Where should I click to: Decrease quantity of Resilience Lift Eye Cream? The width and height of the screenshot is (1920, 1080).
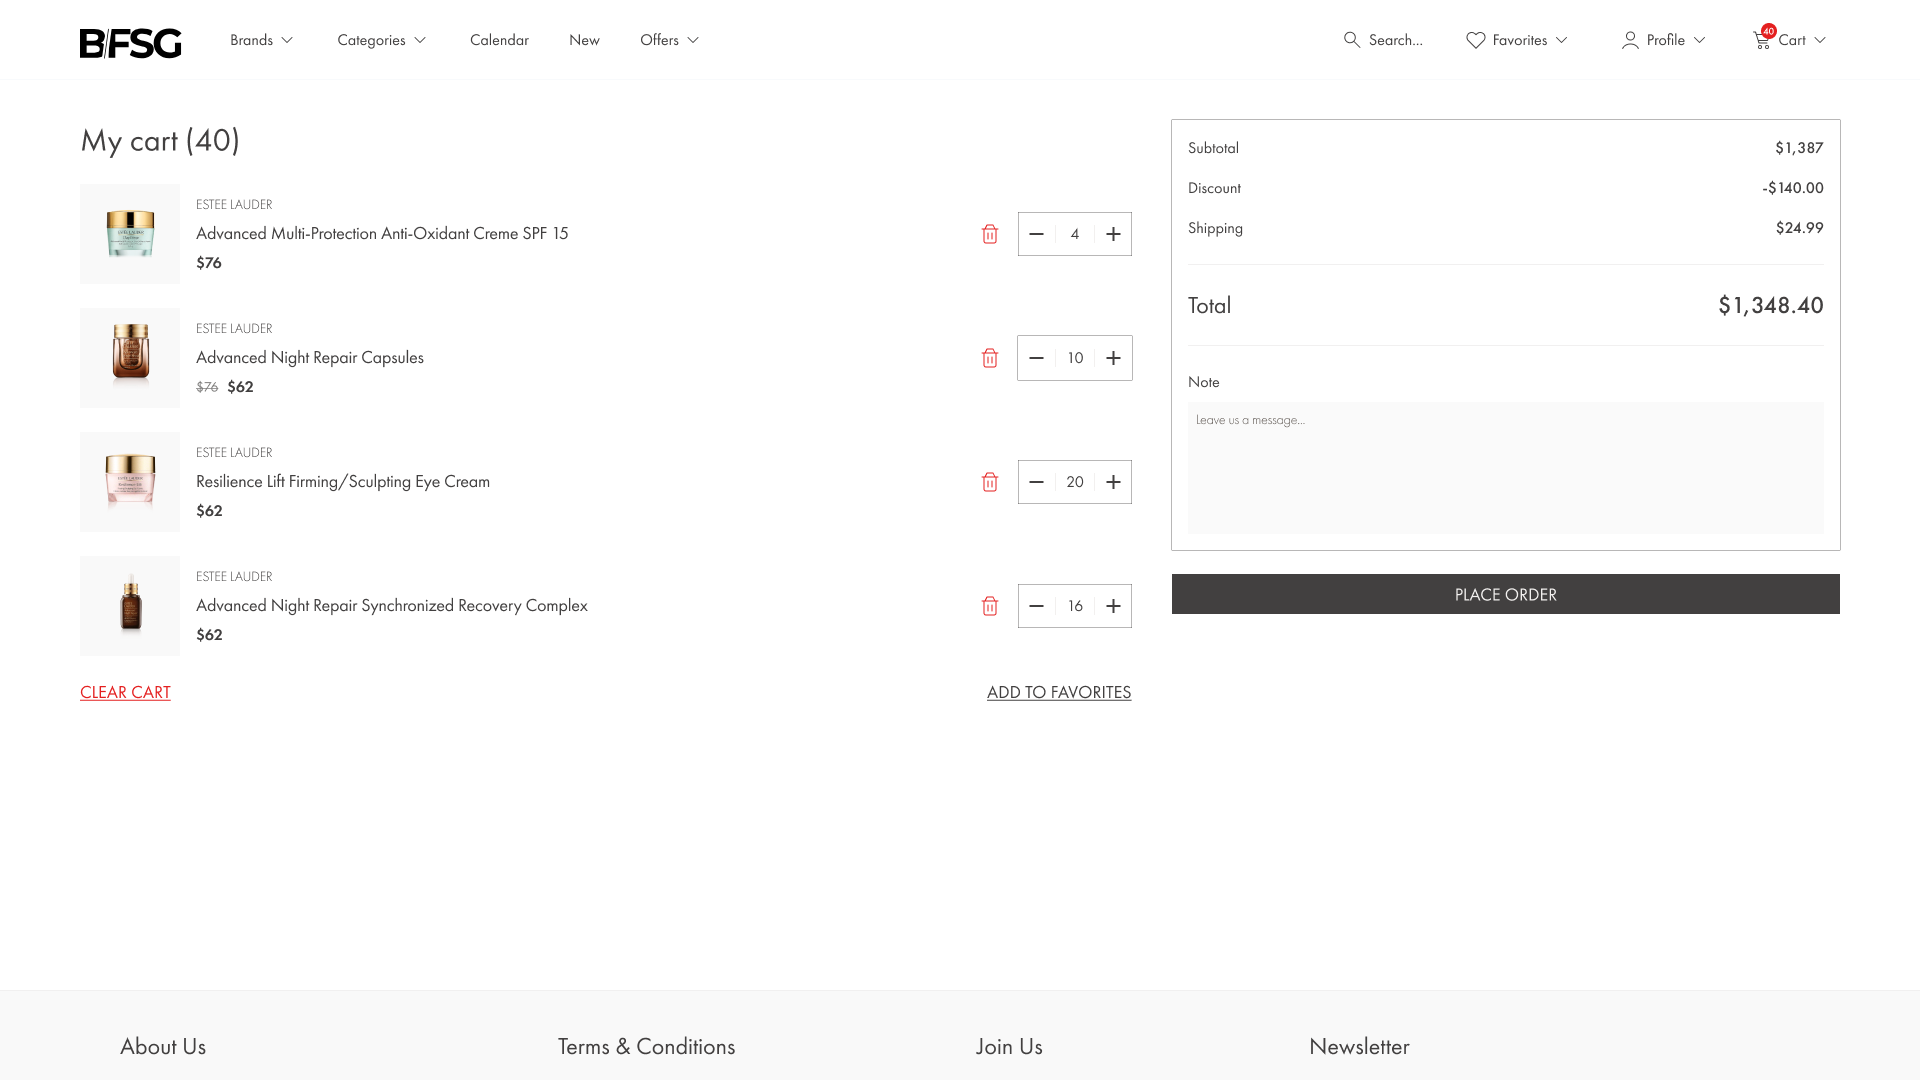click(1037, 482)
